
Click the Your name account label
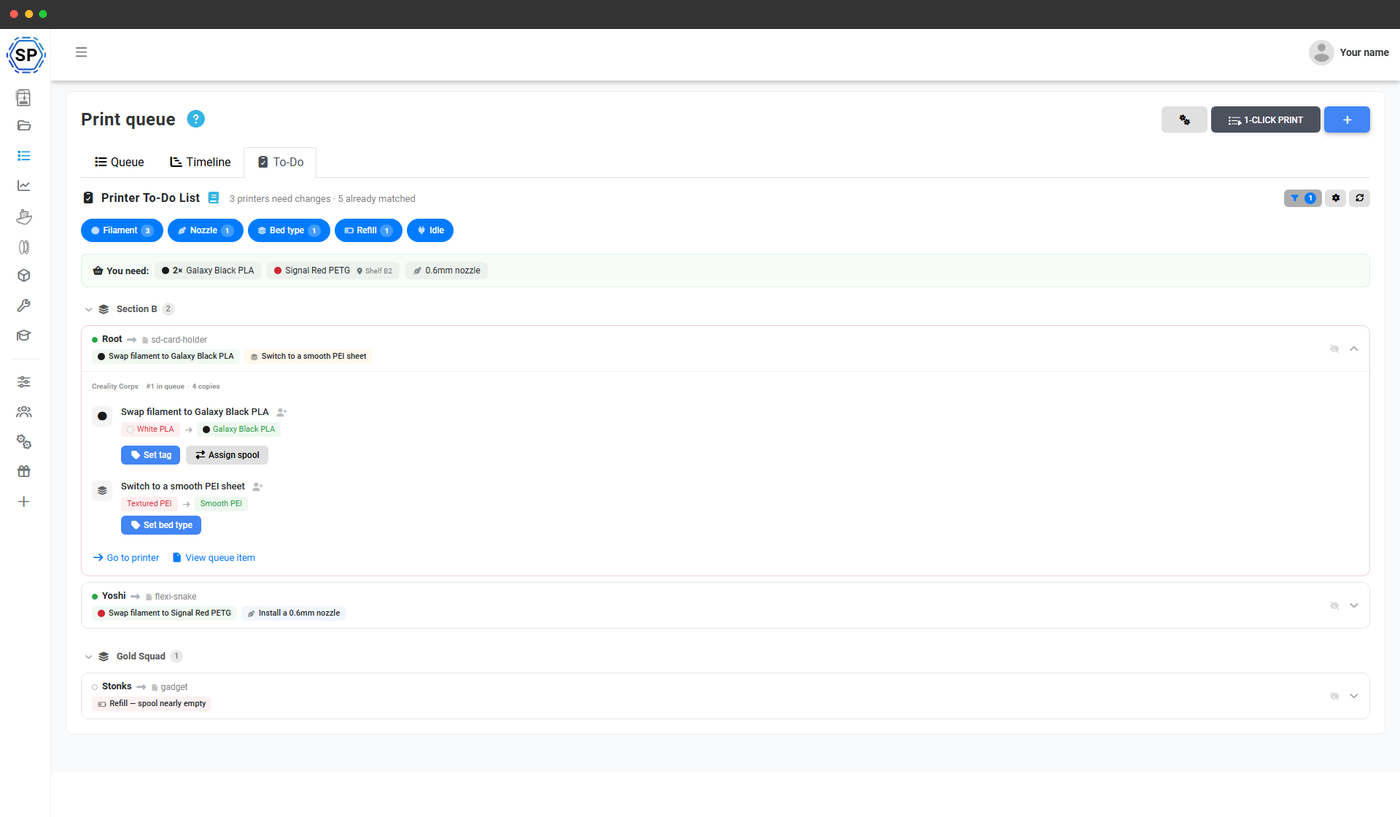tap(1364, 53)
